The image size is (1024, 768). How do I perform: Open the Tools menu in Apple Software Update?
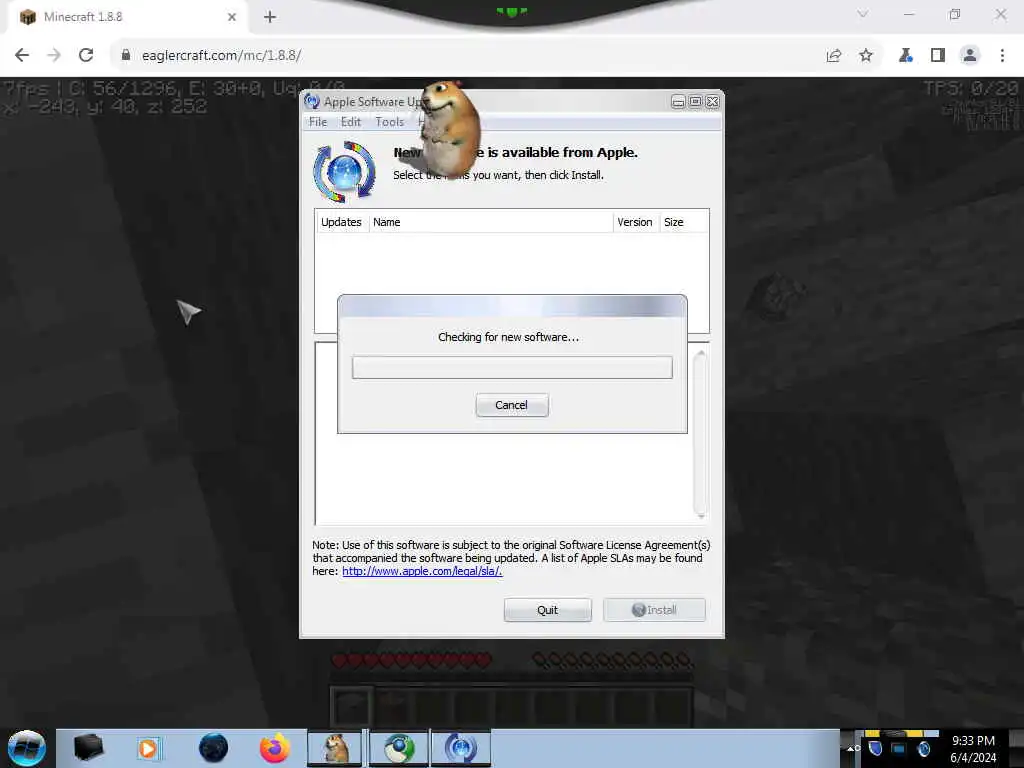(x=389, y=121)
